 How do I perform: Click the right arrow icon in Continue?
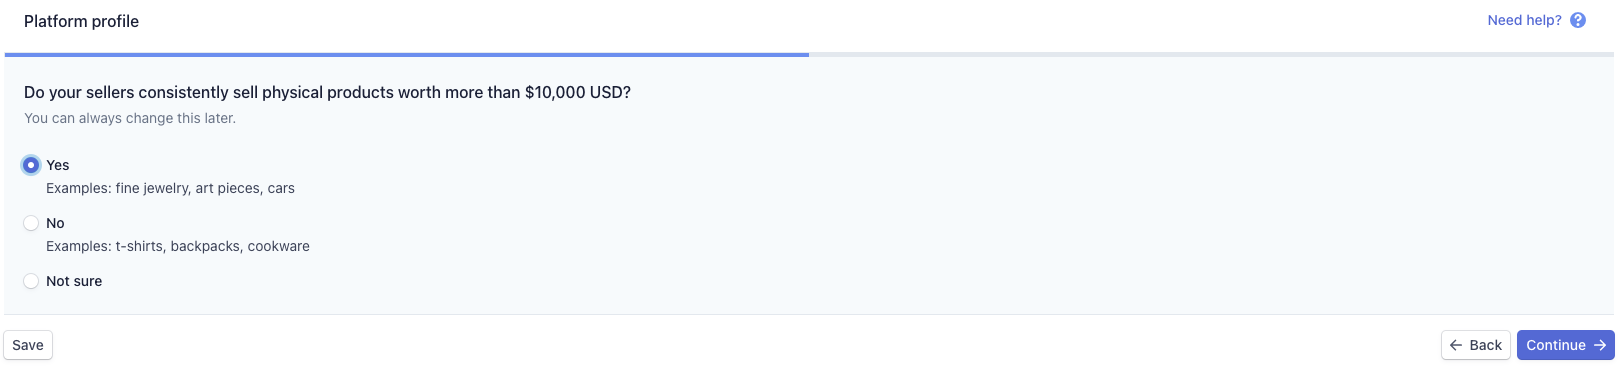(x=1600, y=345)
